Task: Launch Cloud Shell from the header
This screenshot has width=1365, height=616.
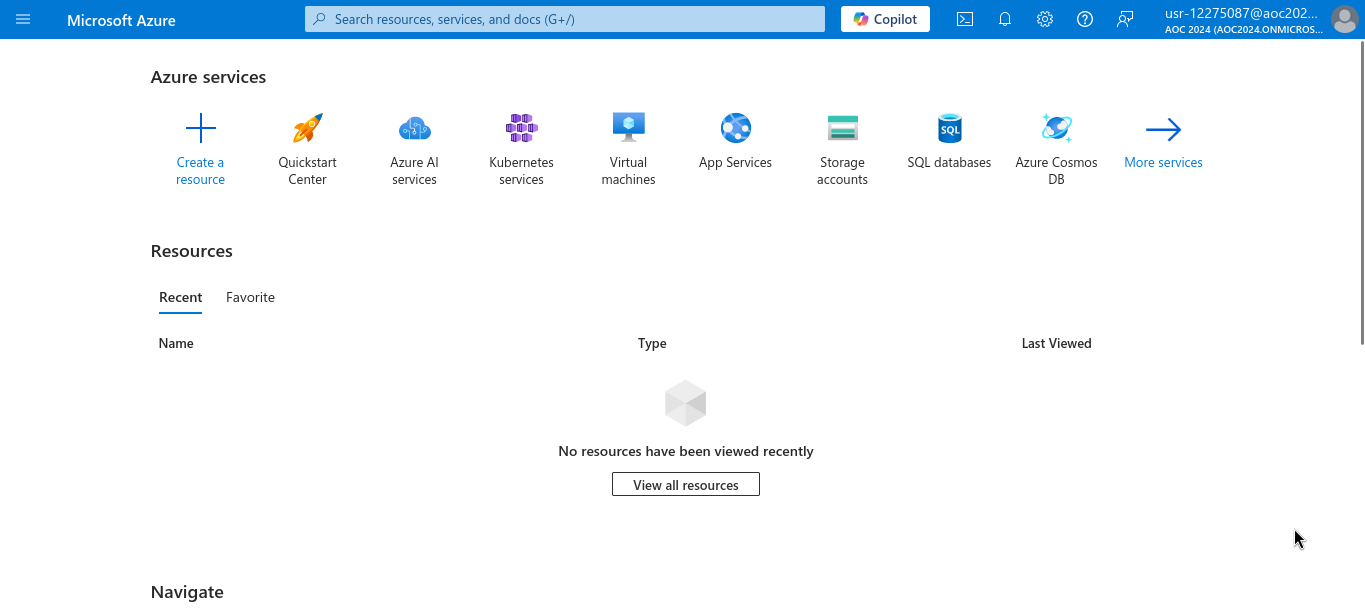Action: pos(965,19)
